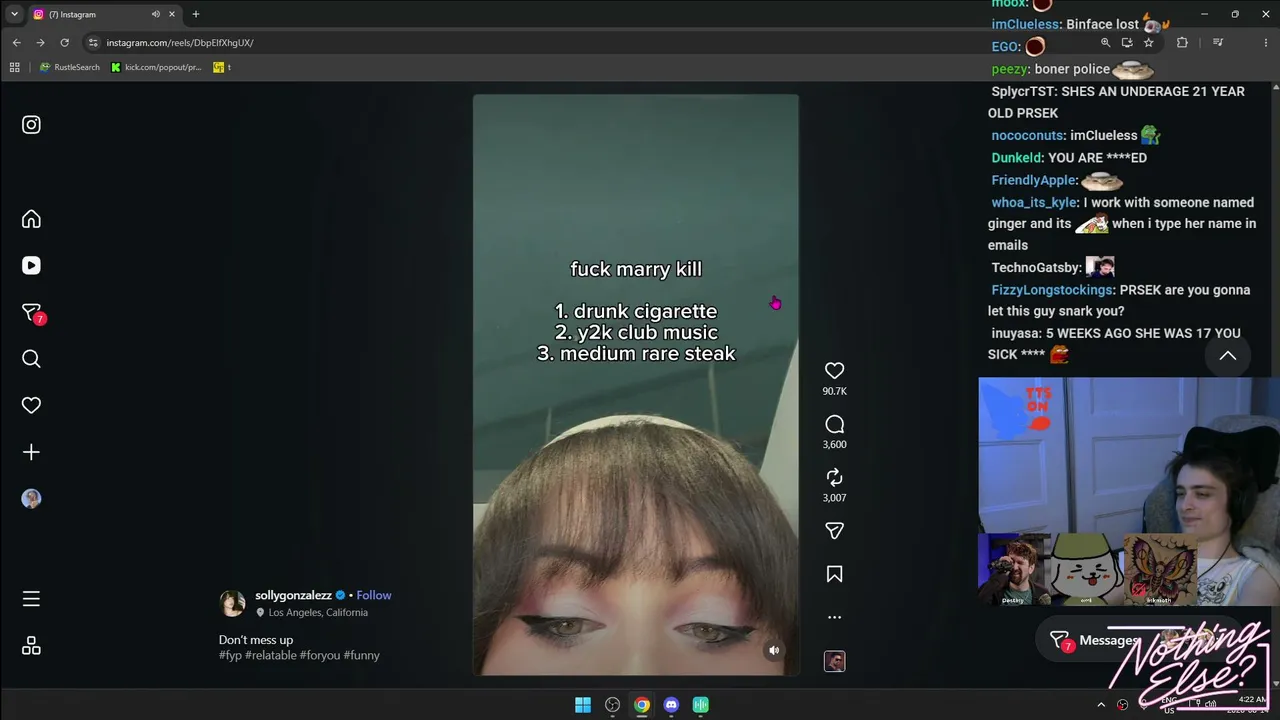
Task: Mute the Instagram tab via speaker icon
Action: pyautogui.click(x=156, y=14)
